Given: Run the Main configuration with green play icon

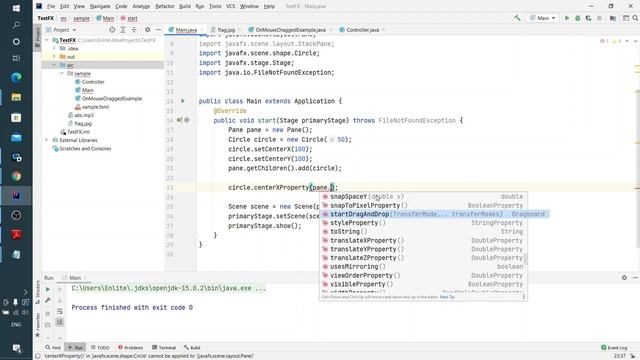Looking at the screenshot, I should (x=567, y=18).
